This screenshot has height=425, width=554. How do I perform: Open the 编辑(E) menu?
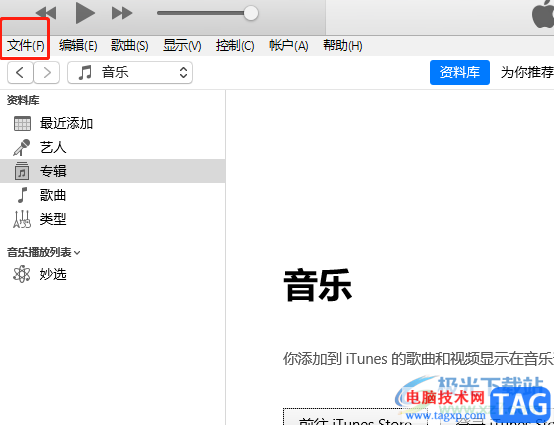[78, 45]
